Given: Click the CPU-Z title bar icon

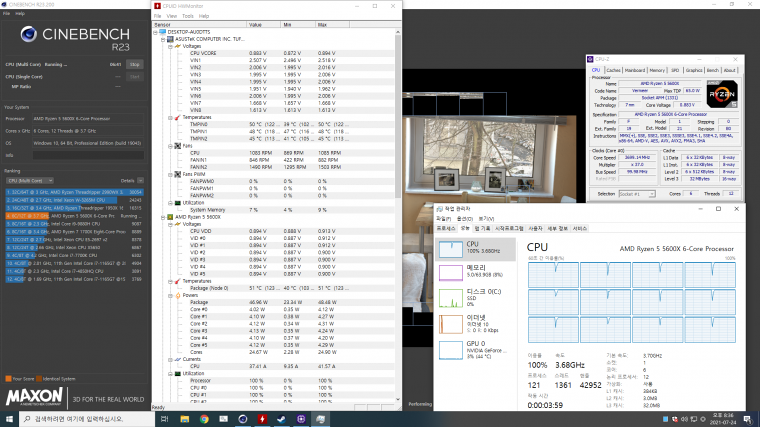Looking at the screenshot, I should pos(590,59).
